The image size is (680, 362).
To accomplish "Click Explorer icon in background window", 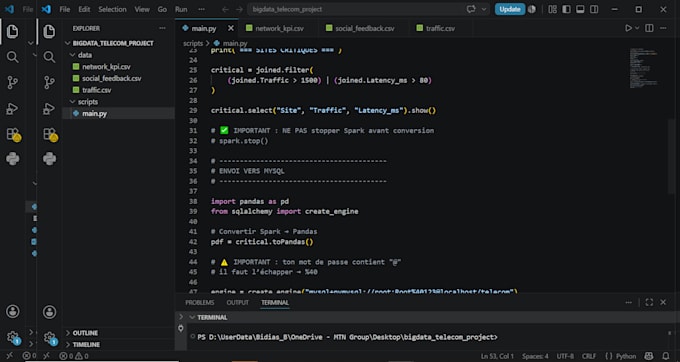I will click(x=12, y=31).
